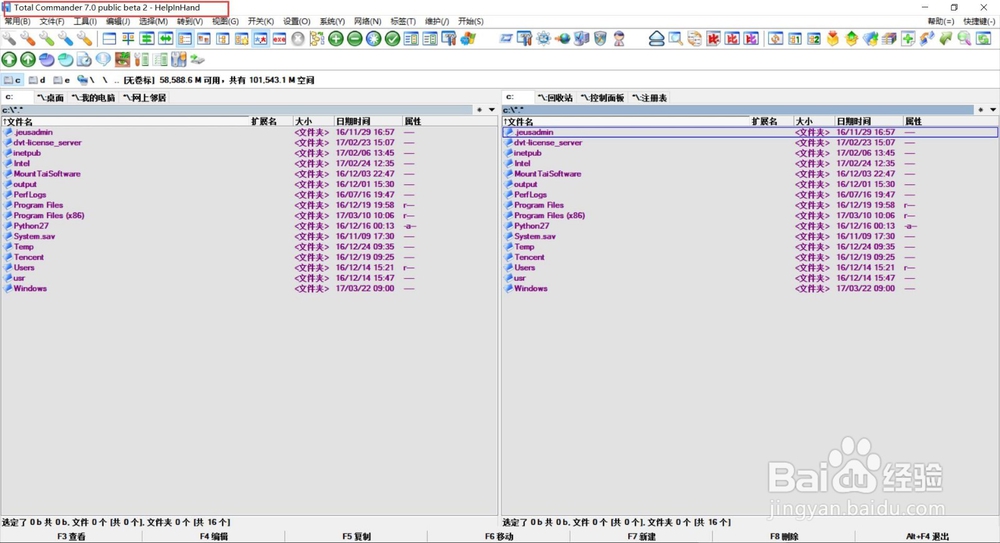This screenshot has height=543, width=1000.
Task: Click right panel favorites asterisk button
Action: (980, 110)
